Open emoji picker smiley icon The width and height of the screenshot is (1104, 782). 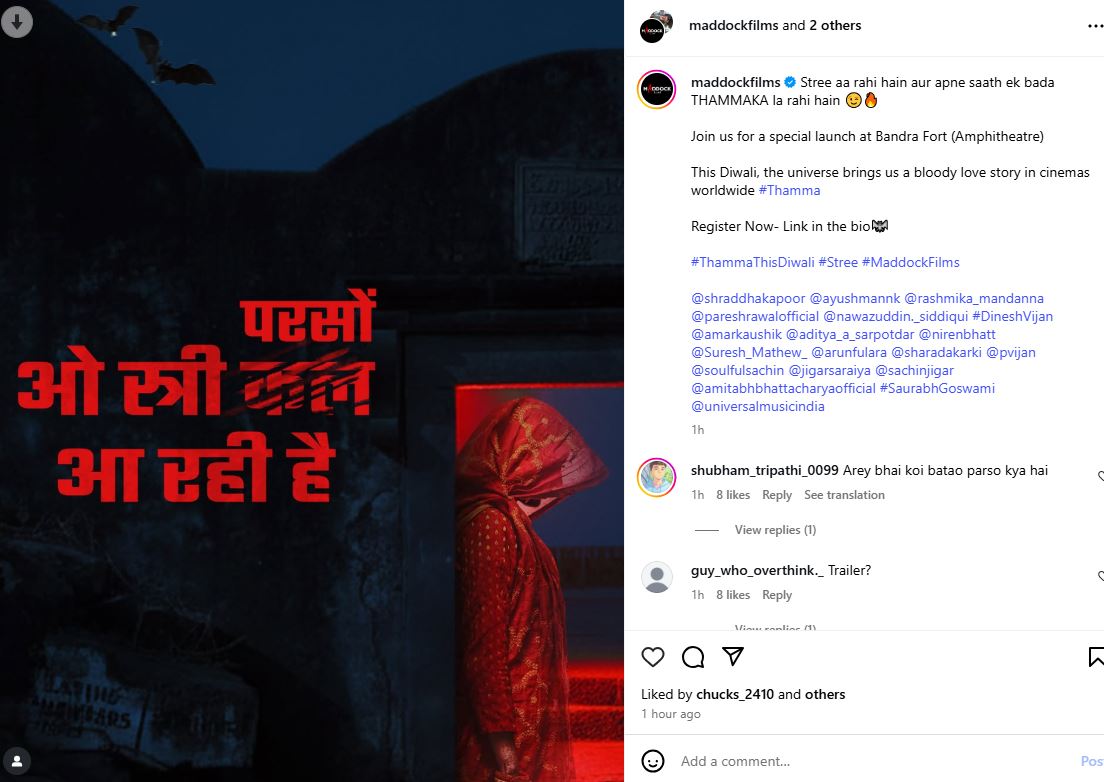(653, 761)
